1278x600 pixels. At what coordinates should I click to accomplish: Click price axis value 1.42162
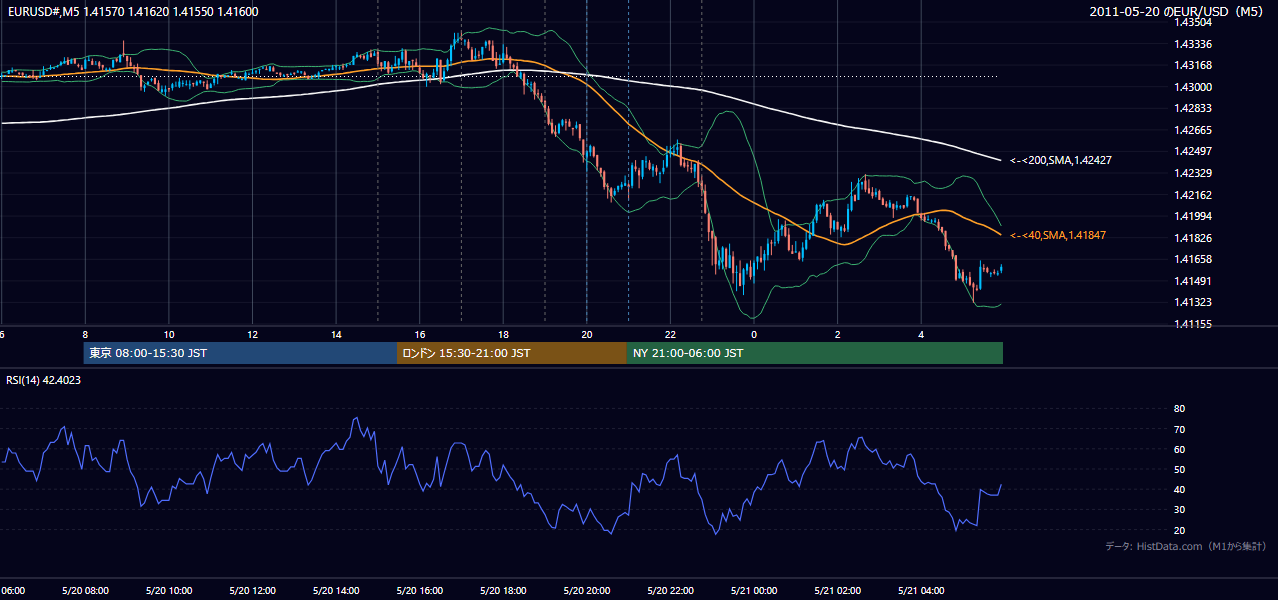tap(1192, 195)
